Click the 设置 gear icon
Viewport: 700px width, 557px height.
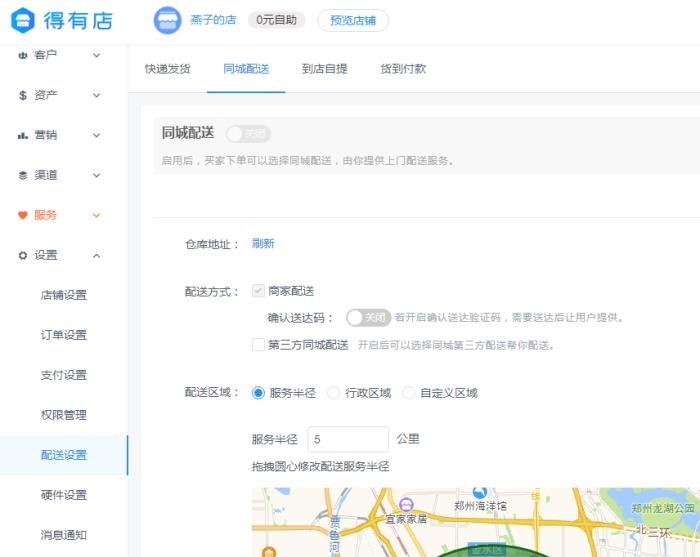click(22, 255)
